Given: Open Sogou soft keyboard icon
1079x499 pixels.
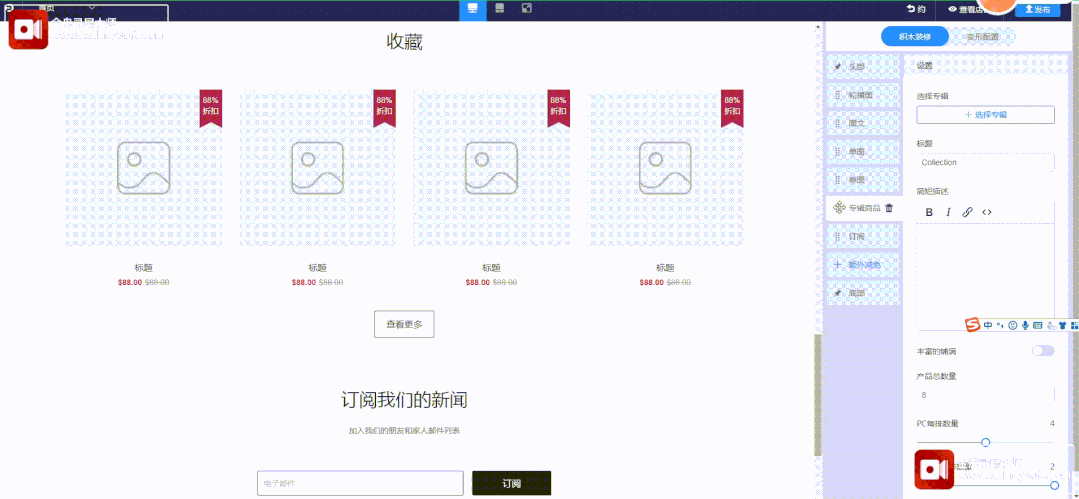Looking at the screenshot, I should pos(1037,326).
